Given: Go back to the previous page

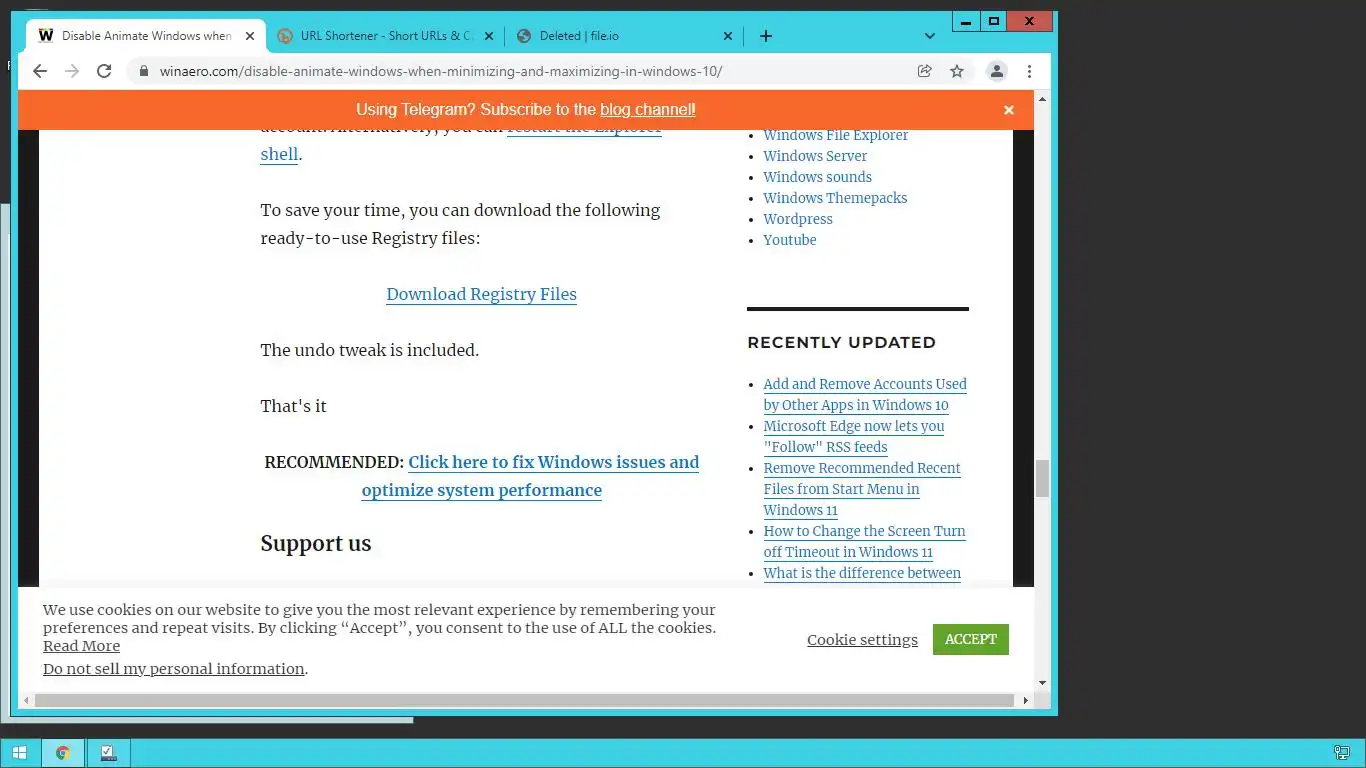Looking at the screenshot, I should pyautogui.click(x=40, y=71).
